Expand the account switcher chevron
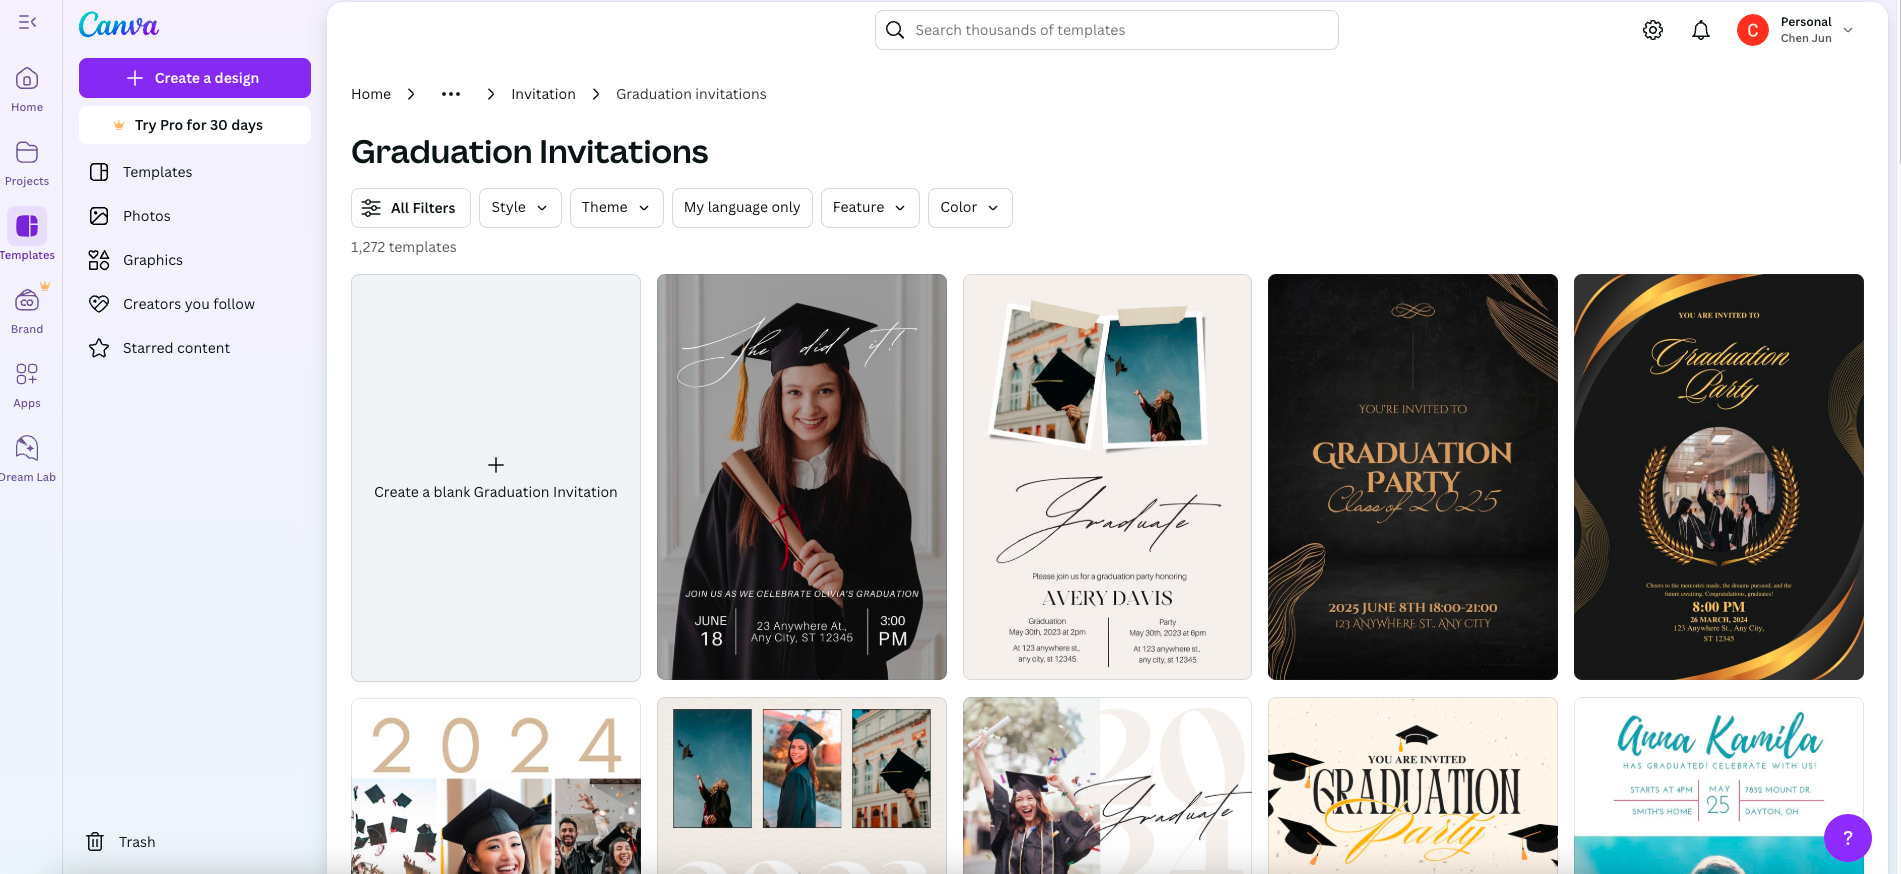This screenshot has height=874, width=1901. coord(1848,30)
